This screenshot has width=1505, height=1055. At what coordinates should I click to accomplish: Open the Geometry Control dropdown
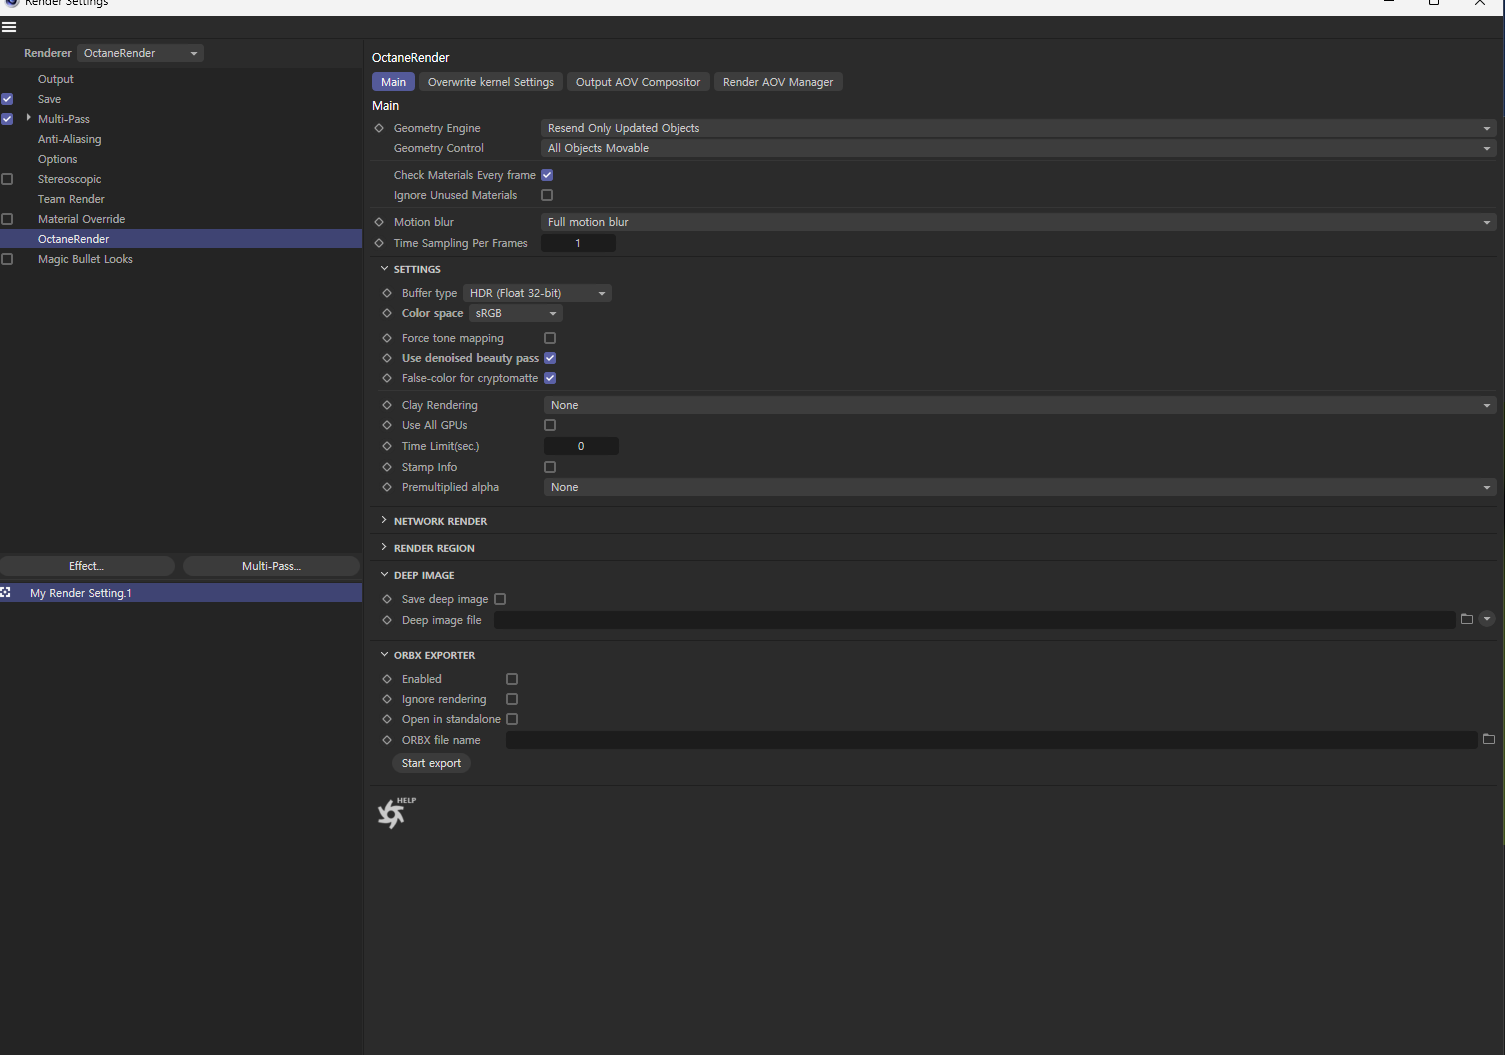pyautogui.click(x=1019, y=148)
